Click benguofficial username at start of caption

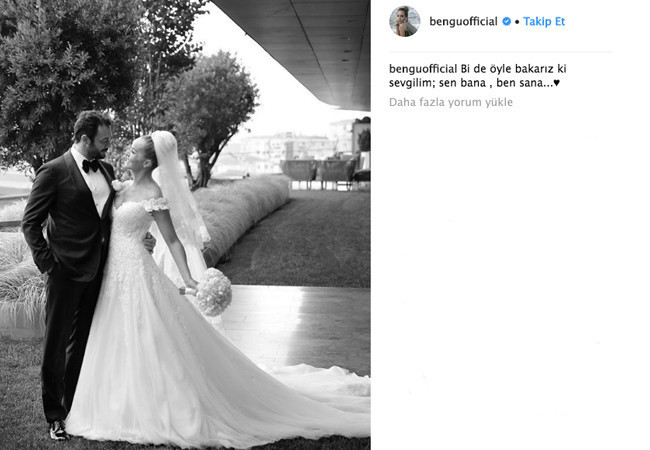tap(423, 69)
